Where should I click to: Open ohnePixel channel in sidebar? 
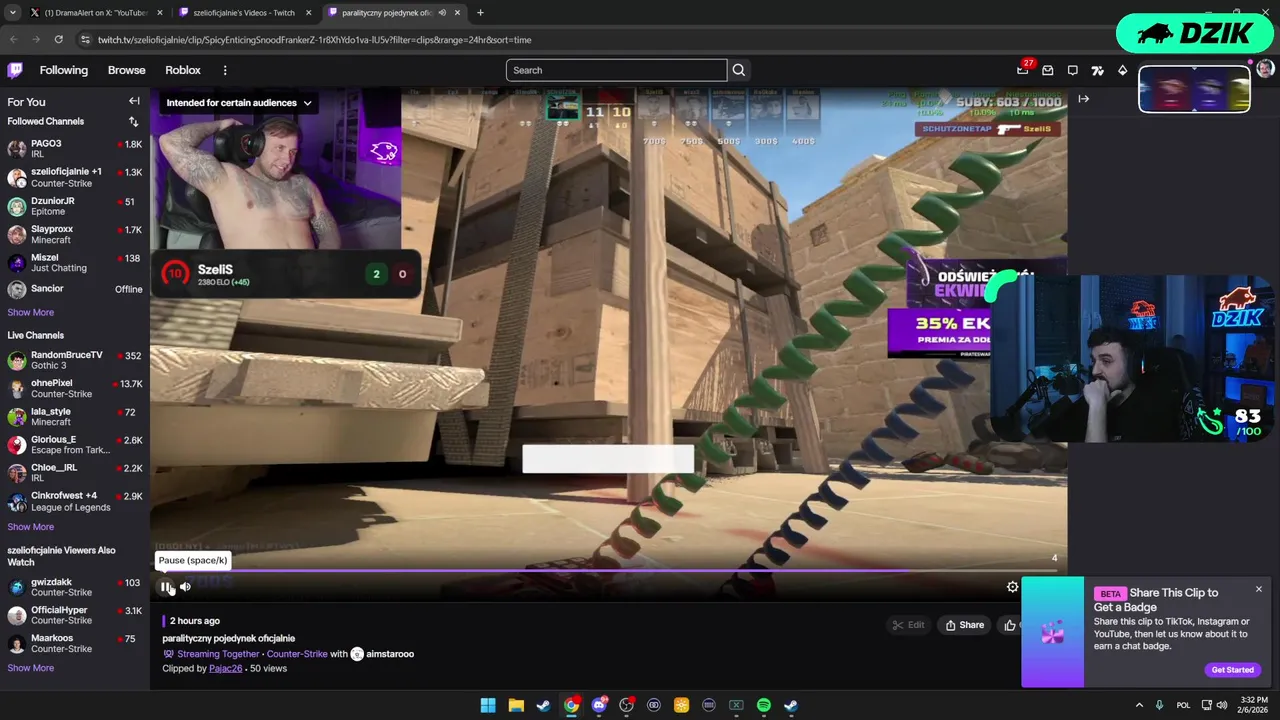[x=75, y=388]
